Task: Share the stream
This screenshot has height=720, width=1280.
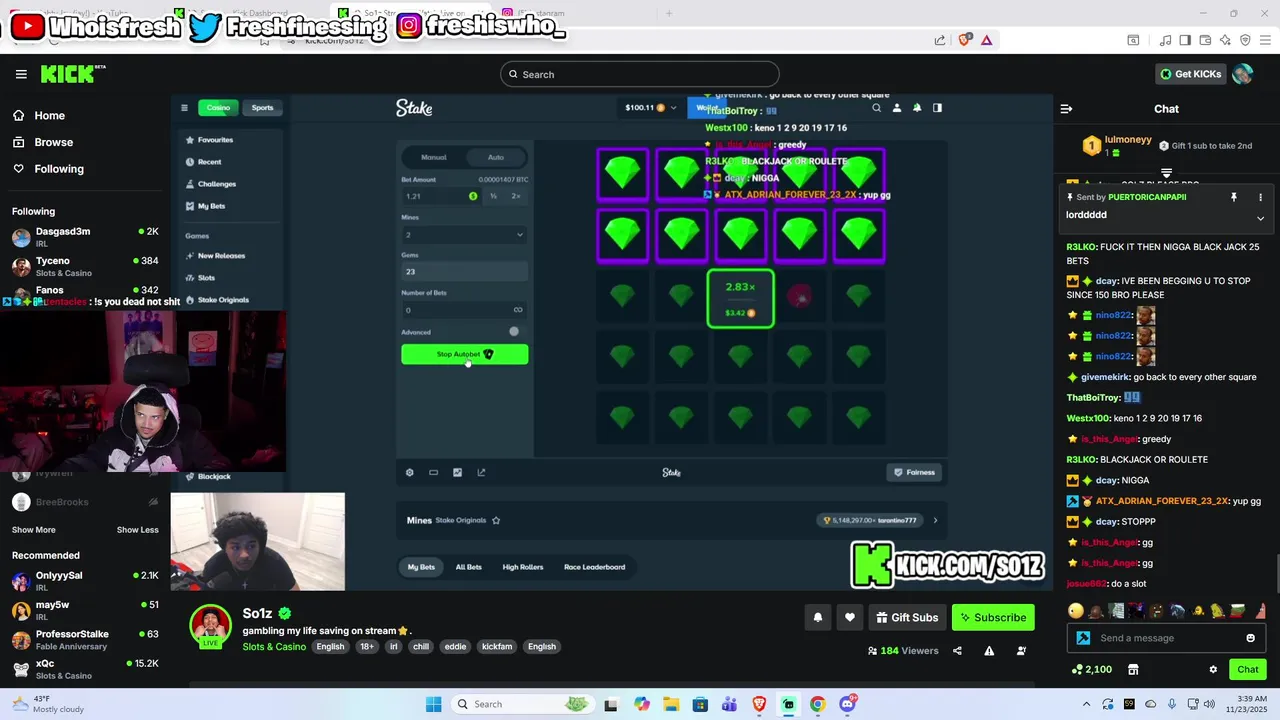Action: coord(957,651)
